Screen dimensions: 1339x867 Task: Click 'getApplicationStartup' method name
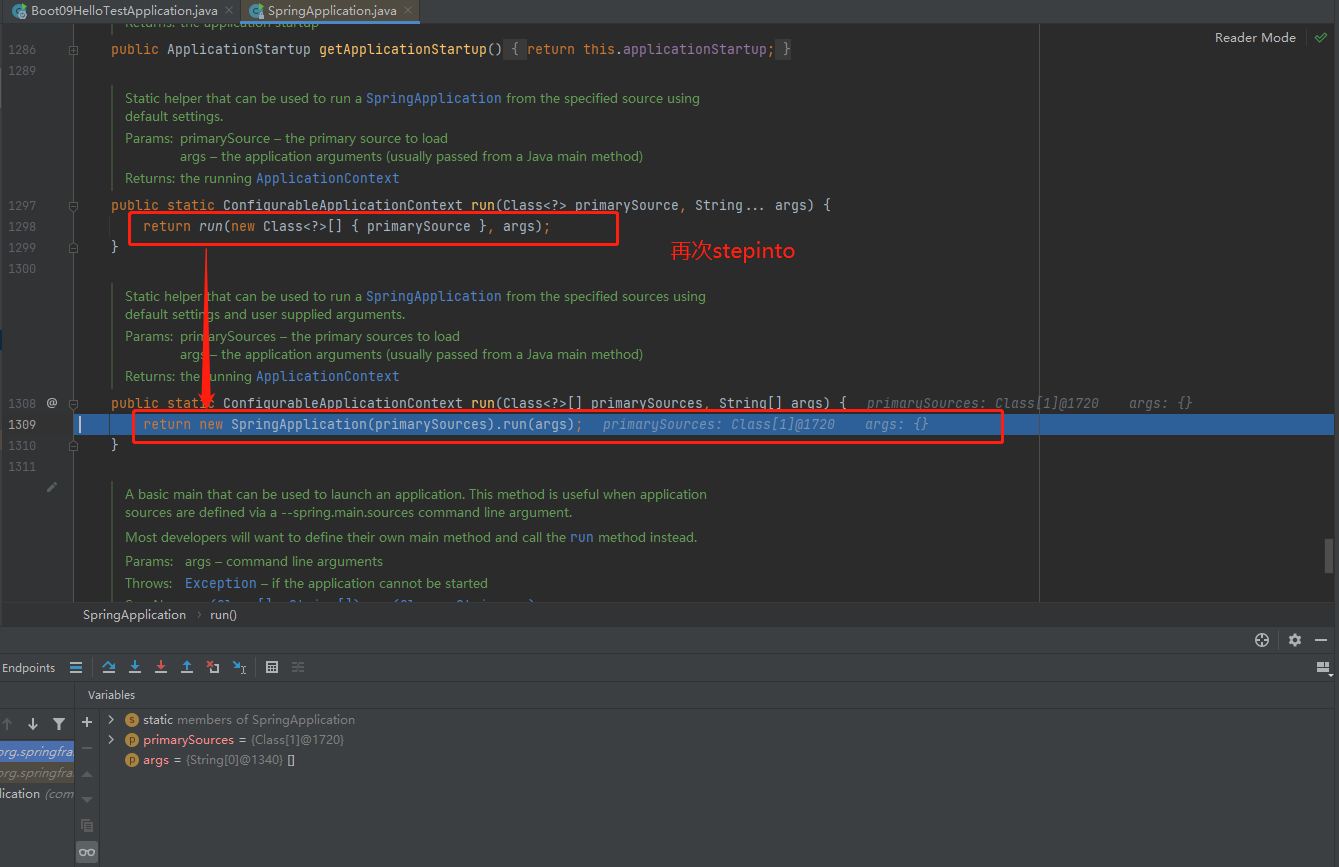pos(402,49)
